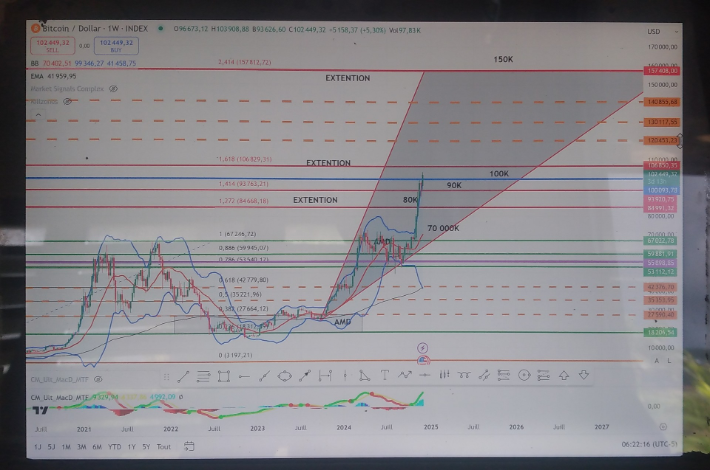This screenshot has width=710, height=470.
Task: Click the red 157 408,00 price label
Action: (662, 71)
